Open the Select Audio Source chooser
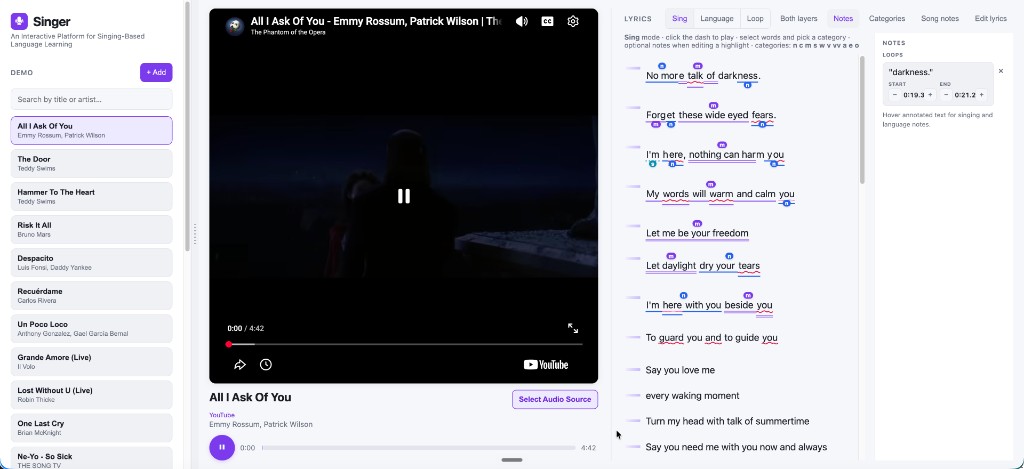The width and height of the screenshot is (1024, 469). pyautogui.click(x=554, y=399)
